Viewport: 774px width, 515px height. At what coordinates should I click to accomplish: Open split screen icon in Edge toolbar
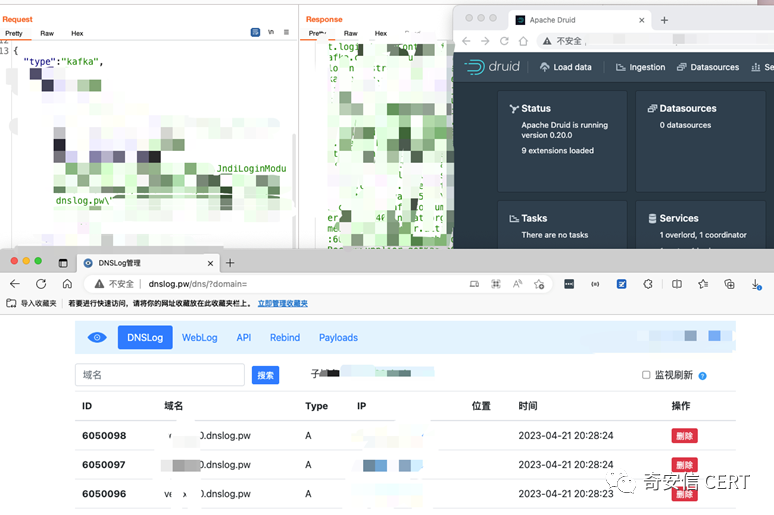677,284
